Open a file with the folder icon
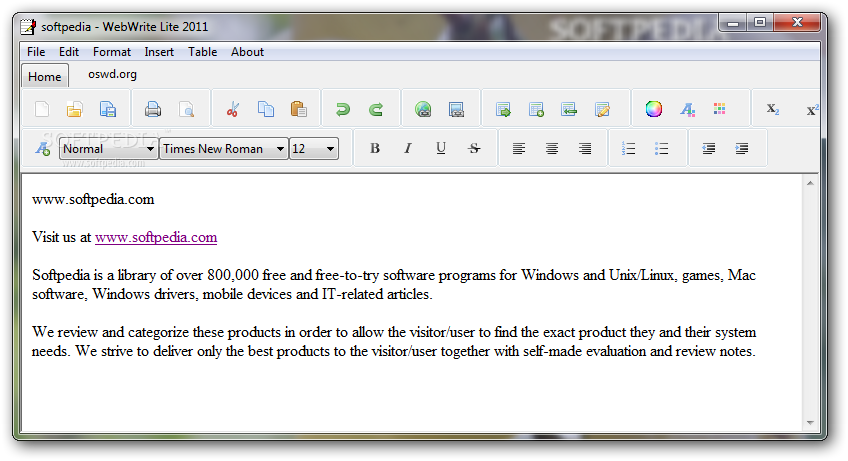Image resolution: width=848 pixels, height=461 pixels. point(75,109)
